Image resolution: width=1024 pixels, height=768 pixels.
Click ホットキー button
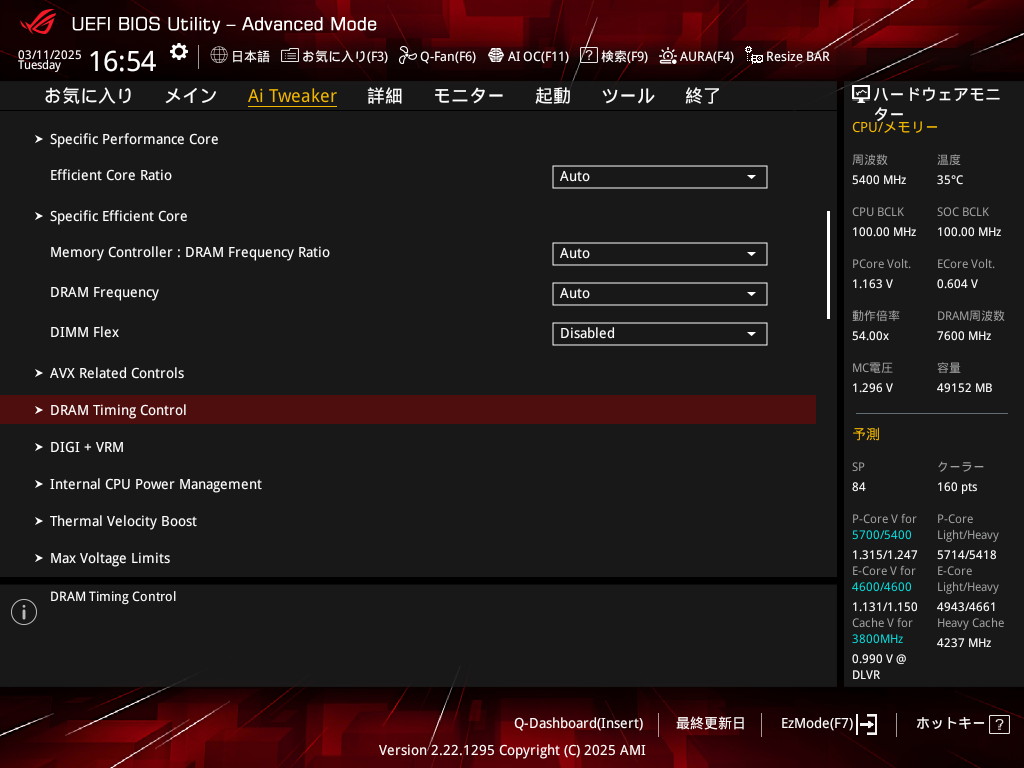pyautogui.click(x=963, y=724)
